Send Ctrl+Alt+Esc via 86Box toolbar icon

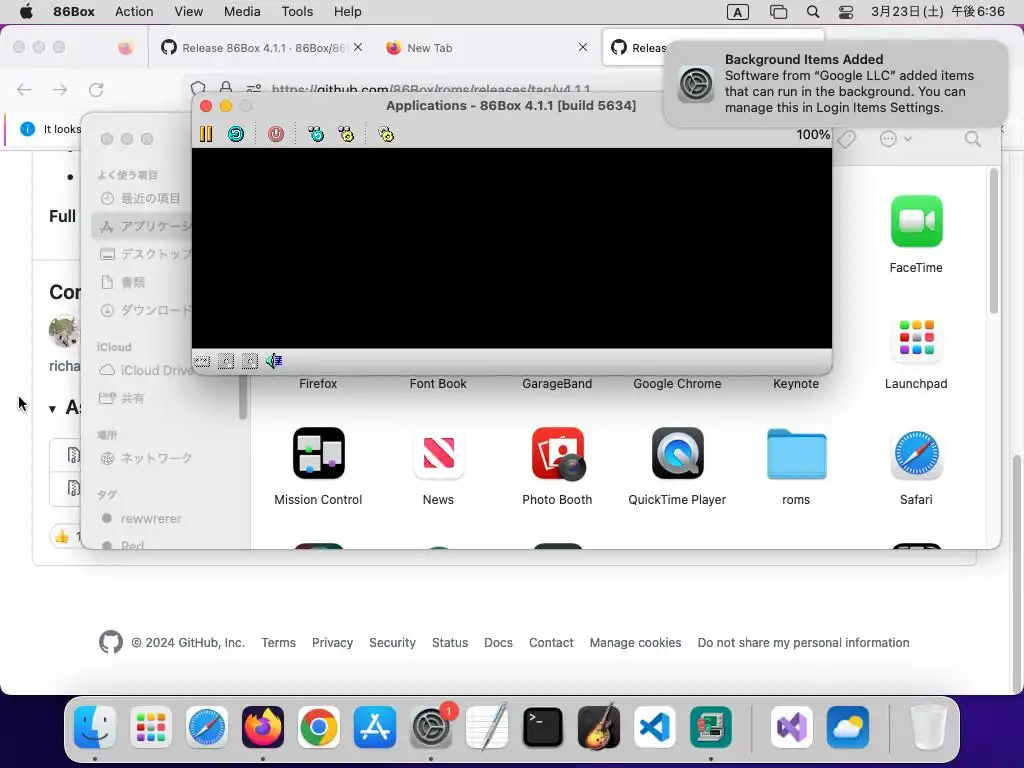(x=346, y=134)
